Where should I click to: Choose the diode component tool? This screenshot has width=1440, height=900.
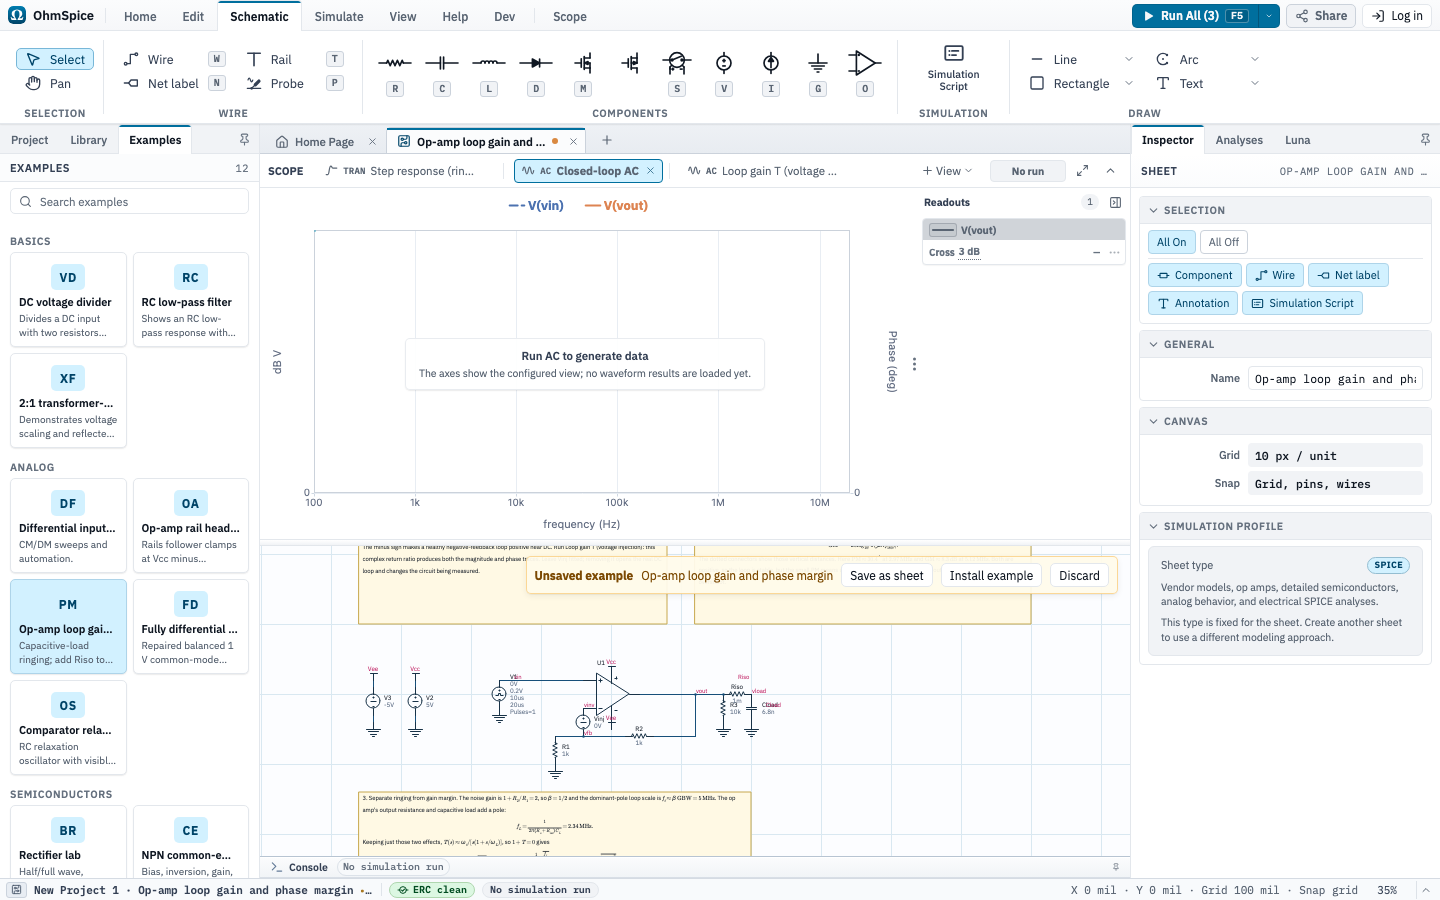coord(536,63)
